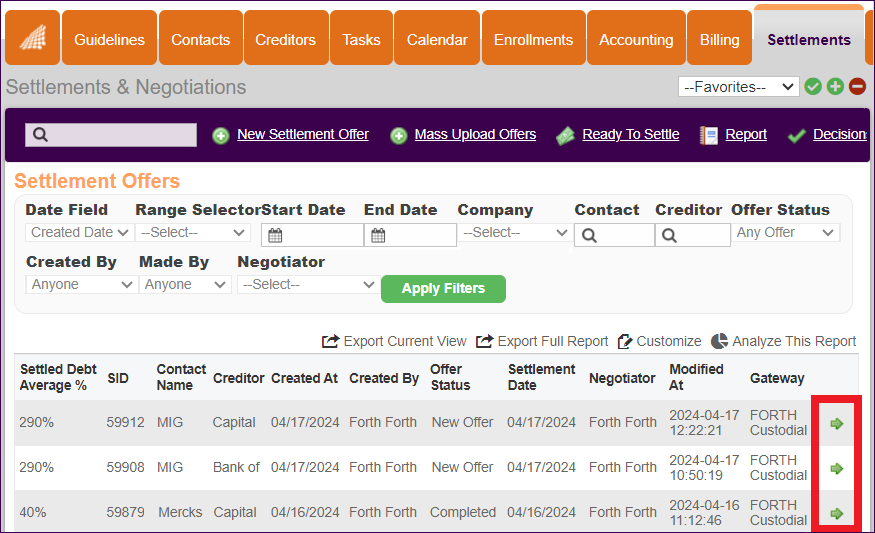The height and width of the screenshot is (533, 875).
Task: Expand the Made By dropdown
Action: [185, 285]
